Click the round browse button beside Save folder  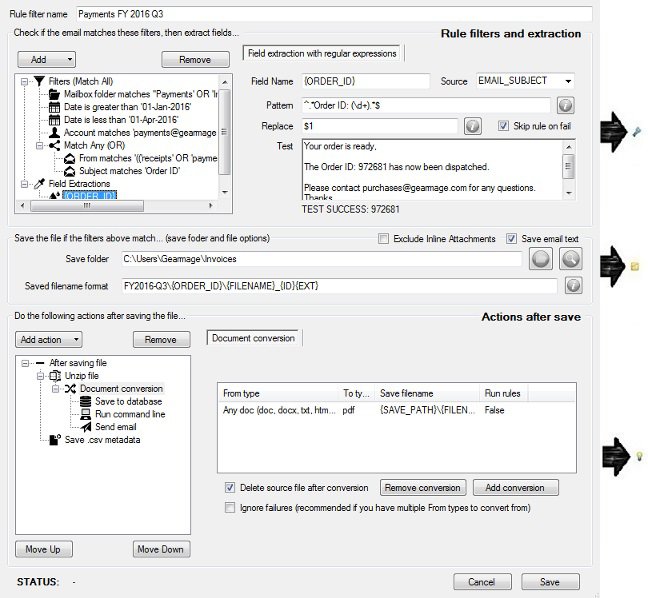tap(542, 259)
